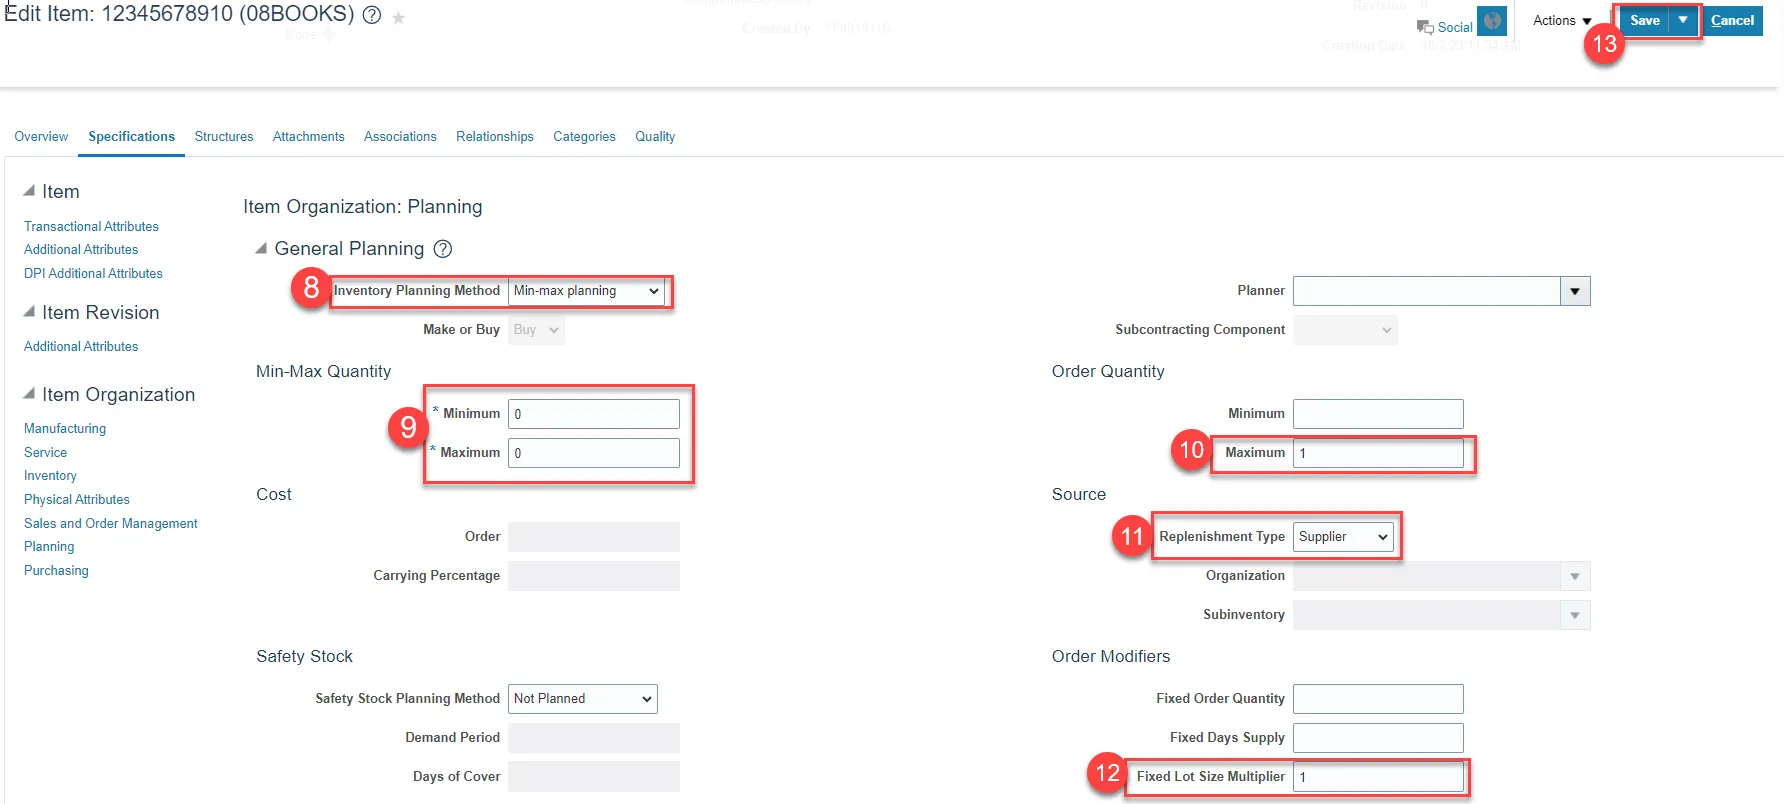The width and height of the screenshot is (1784, 804).
Task: Click the help icon beside Edit Item title
Action: click(x=372, y=16)
